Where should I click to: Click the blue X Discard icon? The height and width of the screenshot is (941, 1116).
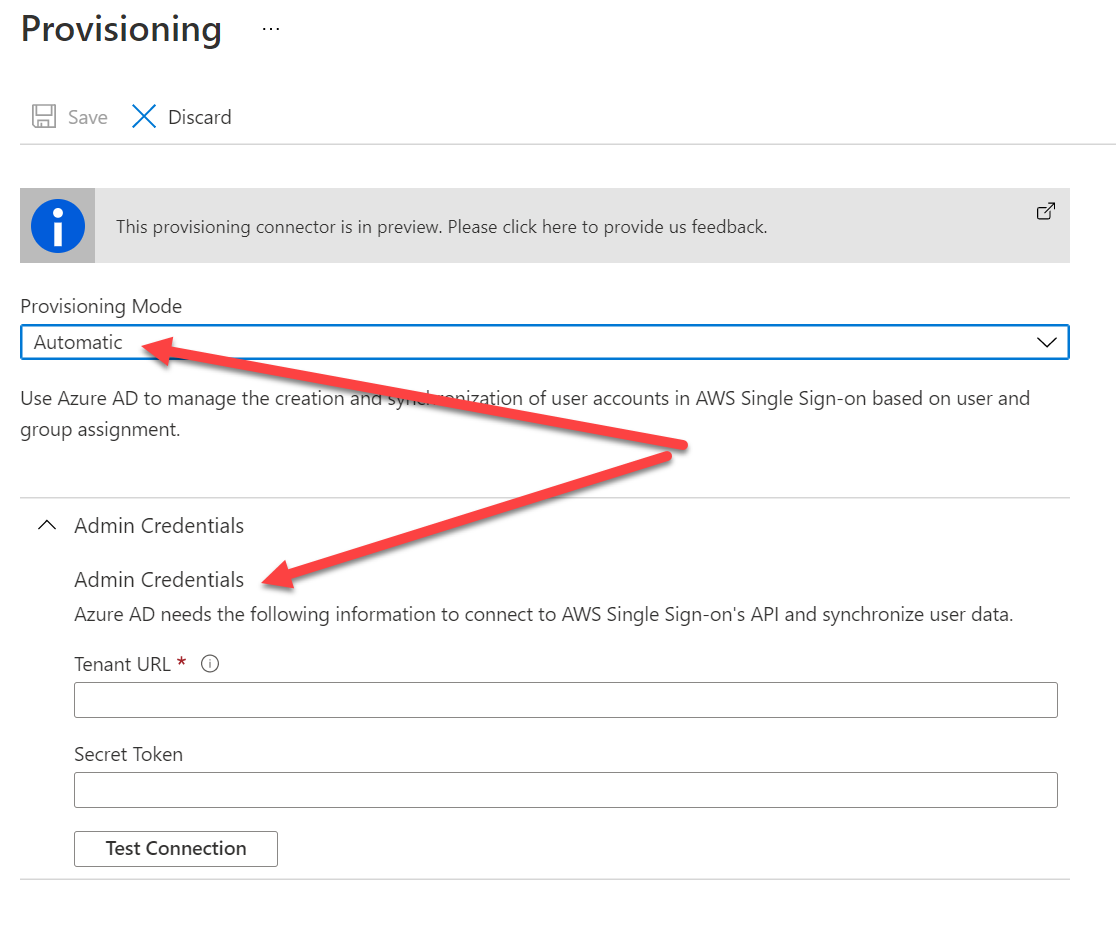click(144, 117)
